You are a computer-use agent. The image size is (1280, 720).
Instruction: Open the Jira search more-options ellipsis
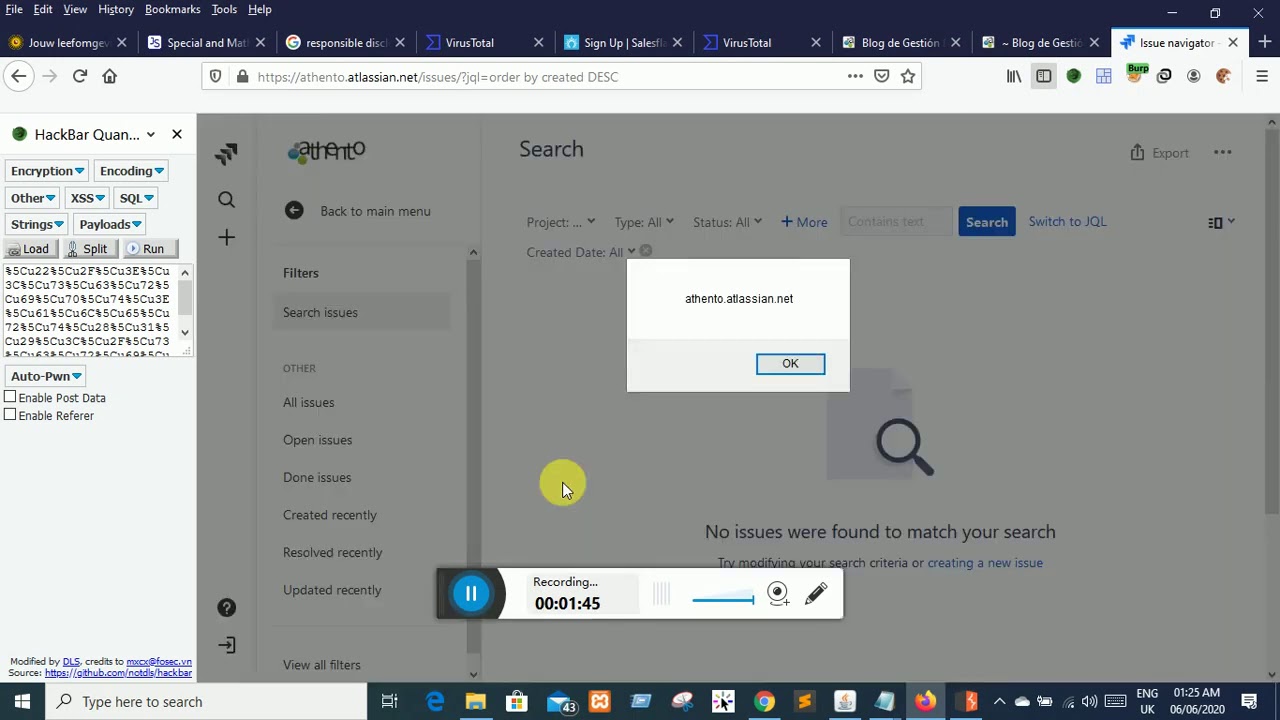[1222, 153]
